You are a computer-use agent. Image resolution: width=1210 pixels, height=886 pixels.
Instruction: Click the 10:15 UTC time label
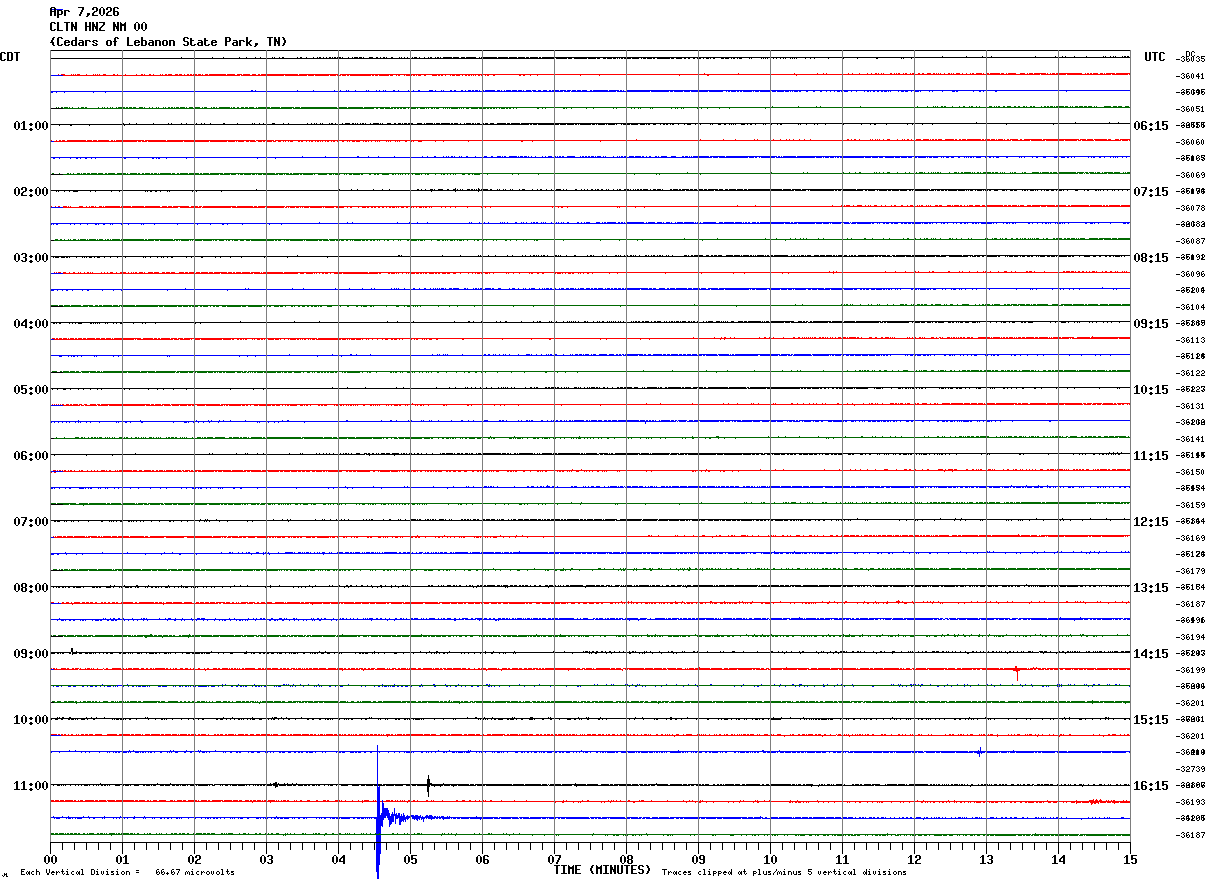click(1151, 390)
